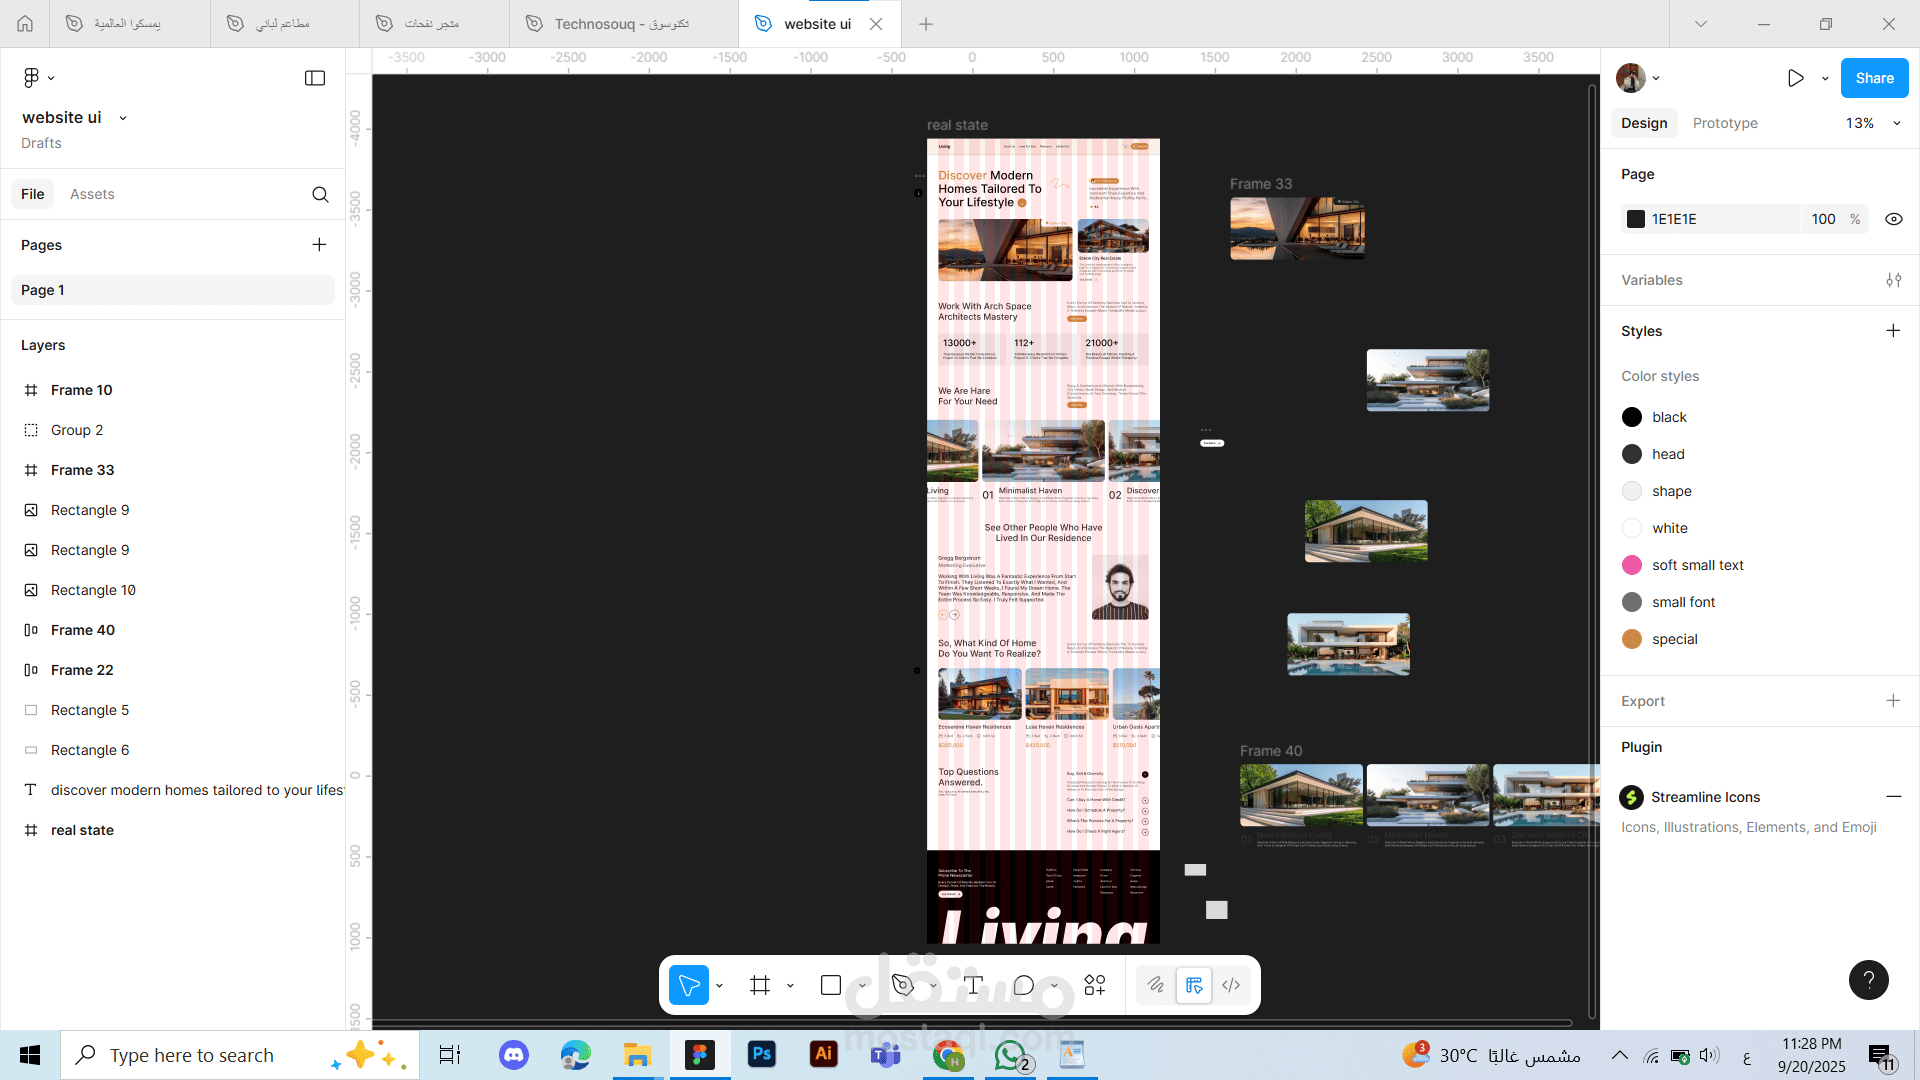Select the Rectangle shape tool
This screenshot has height=1080, width=1920.
coord(831,986)
